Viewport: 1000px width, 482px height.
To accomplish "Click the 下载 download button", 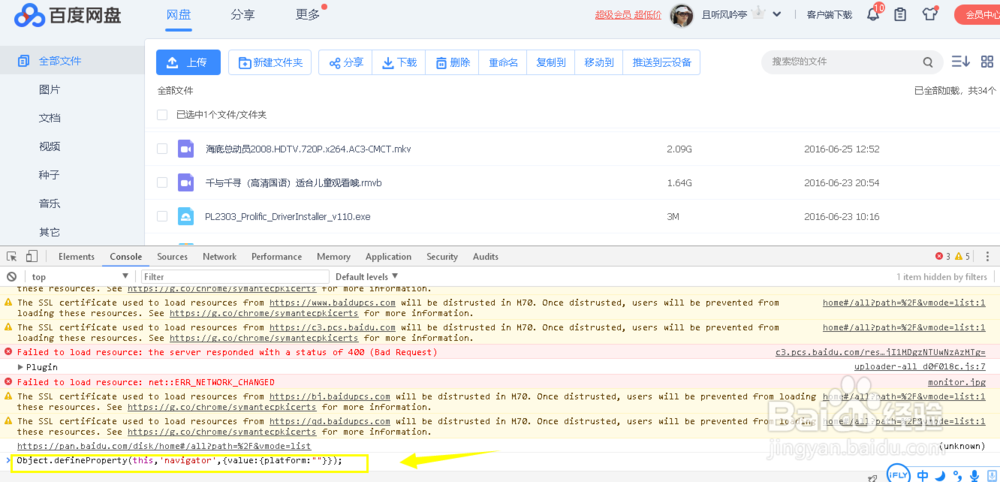I will (399, 62).
